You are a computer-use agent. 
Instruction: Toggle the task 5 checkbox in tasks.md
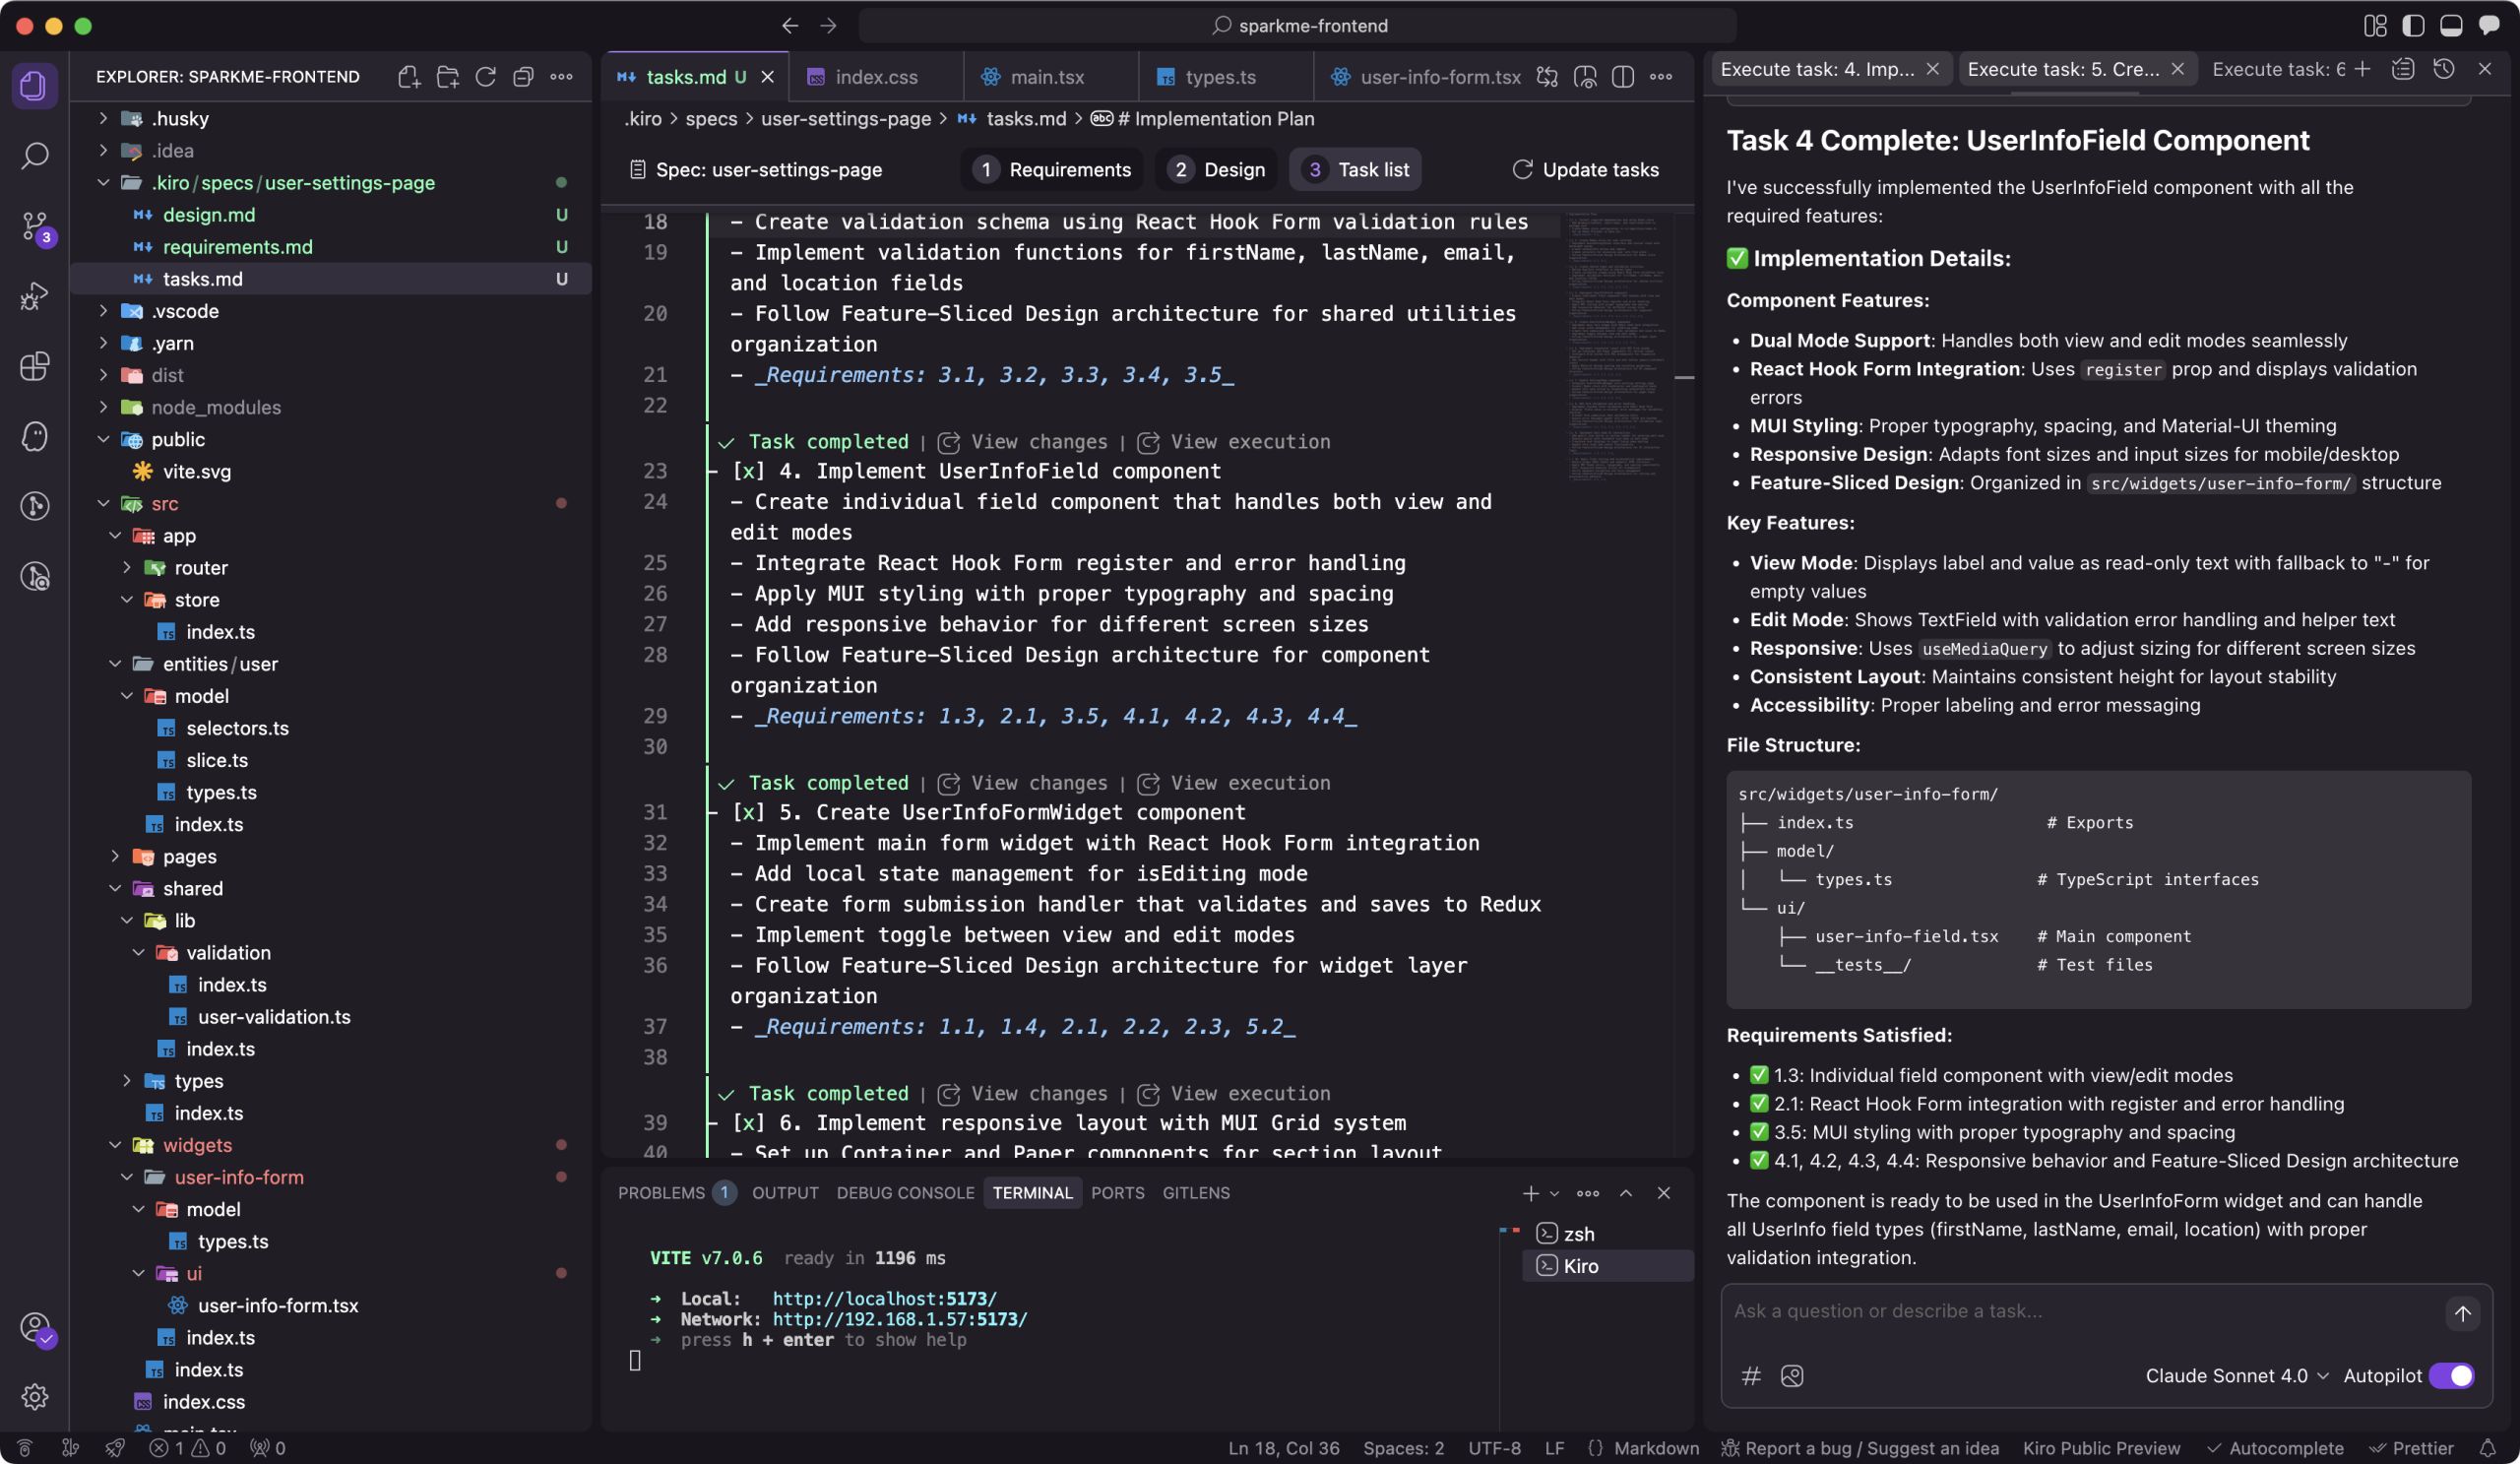pos(749,812)
